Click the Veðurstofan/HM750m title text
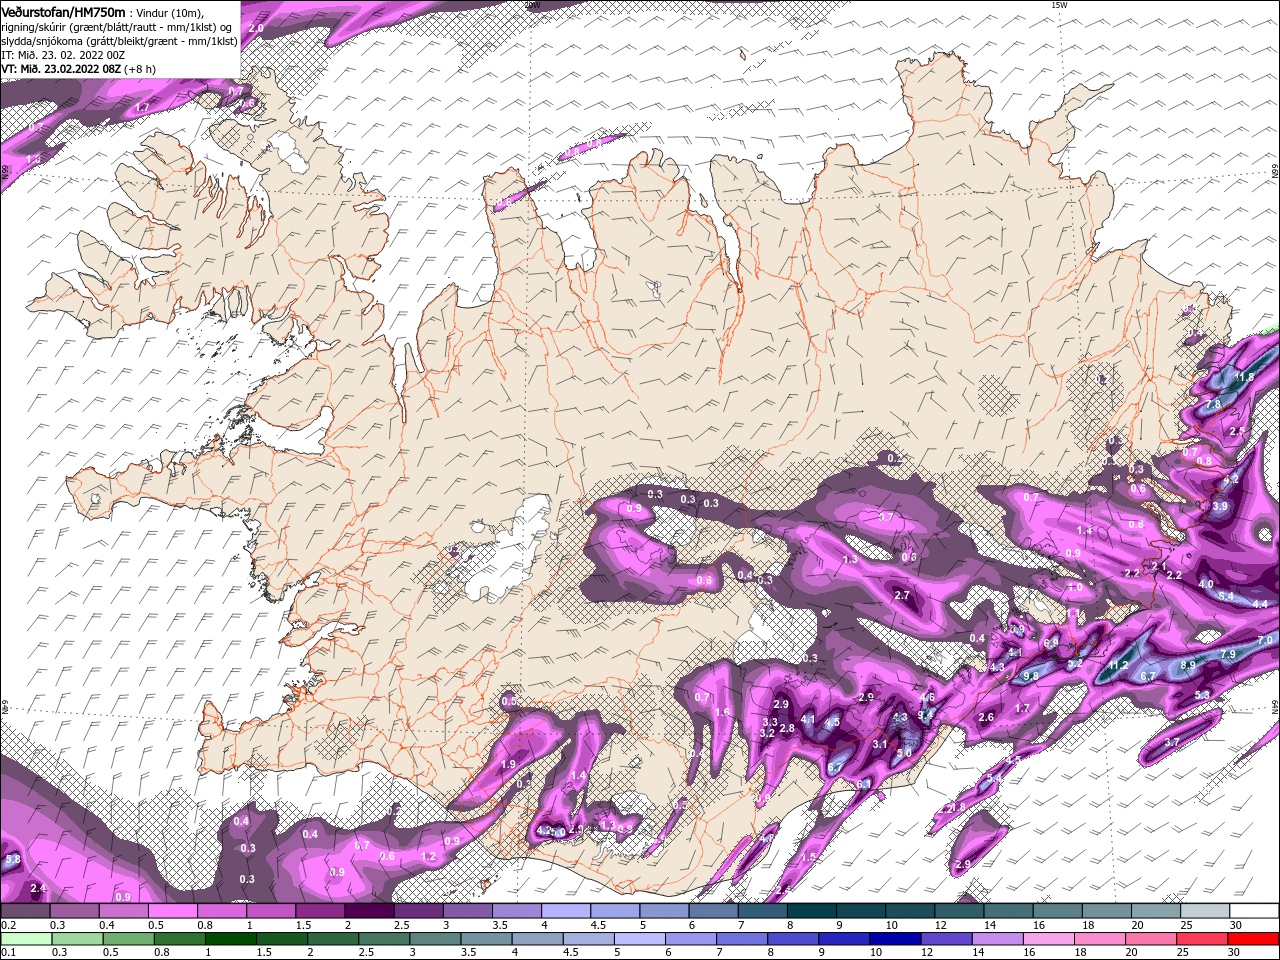Image resolution: width=1280 pixels, height=960 pixels. [x=63, y=11]
